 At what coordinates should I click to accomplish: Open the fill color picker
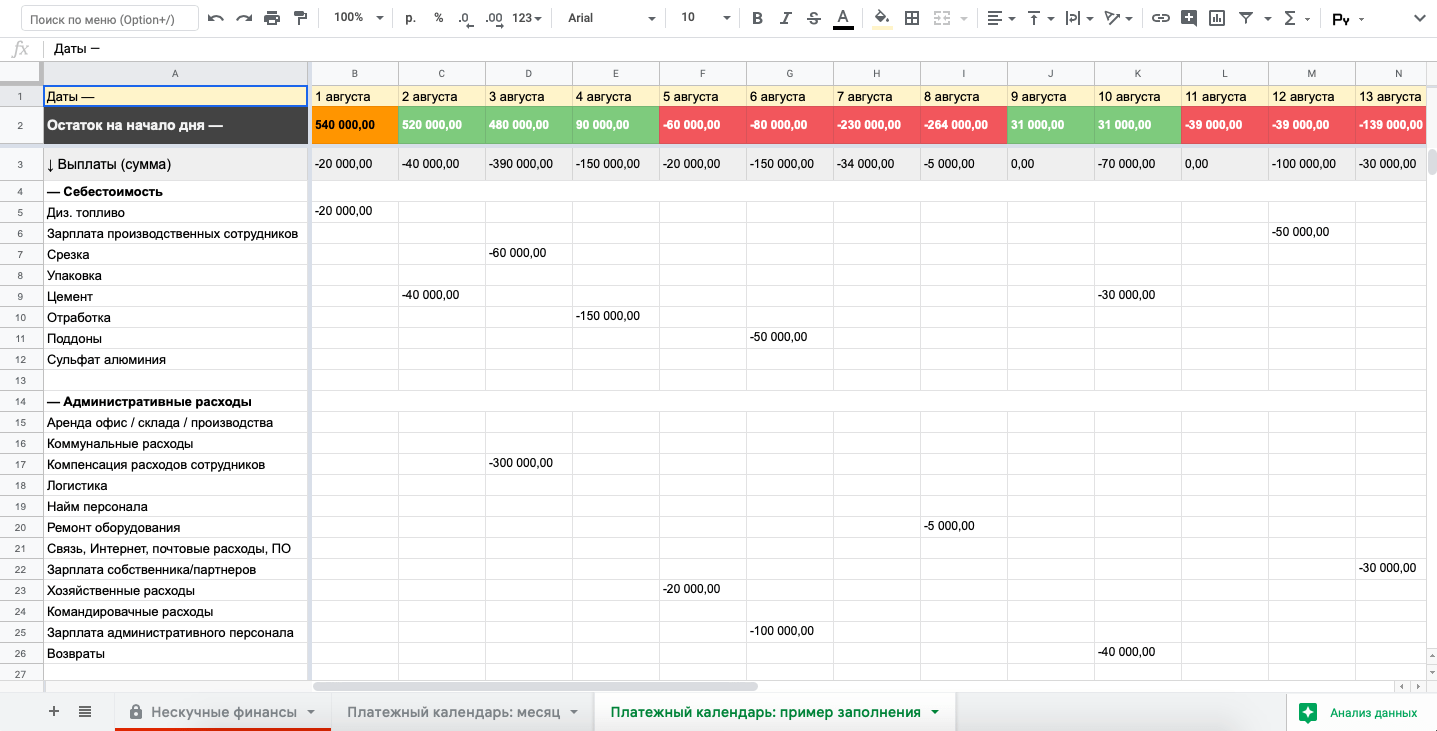pyautogui.click(x=881, y=18)
